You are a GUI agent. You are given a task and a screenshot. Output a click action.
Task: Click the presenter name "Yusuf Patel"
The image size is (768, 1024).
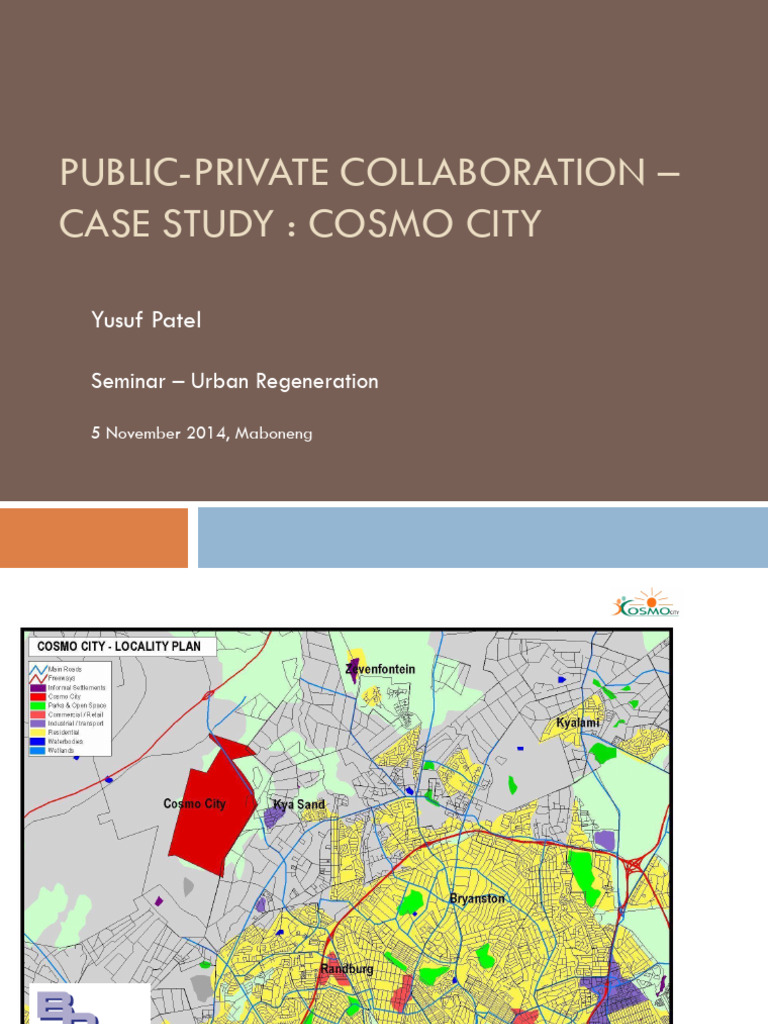(146, 320)
